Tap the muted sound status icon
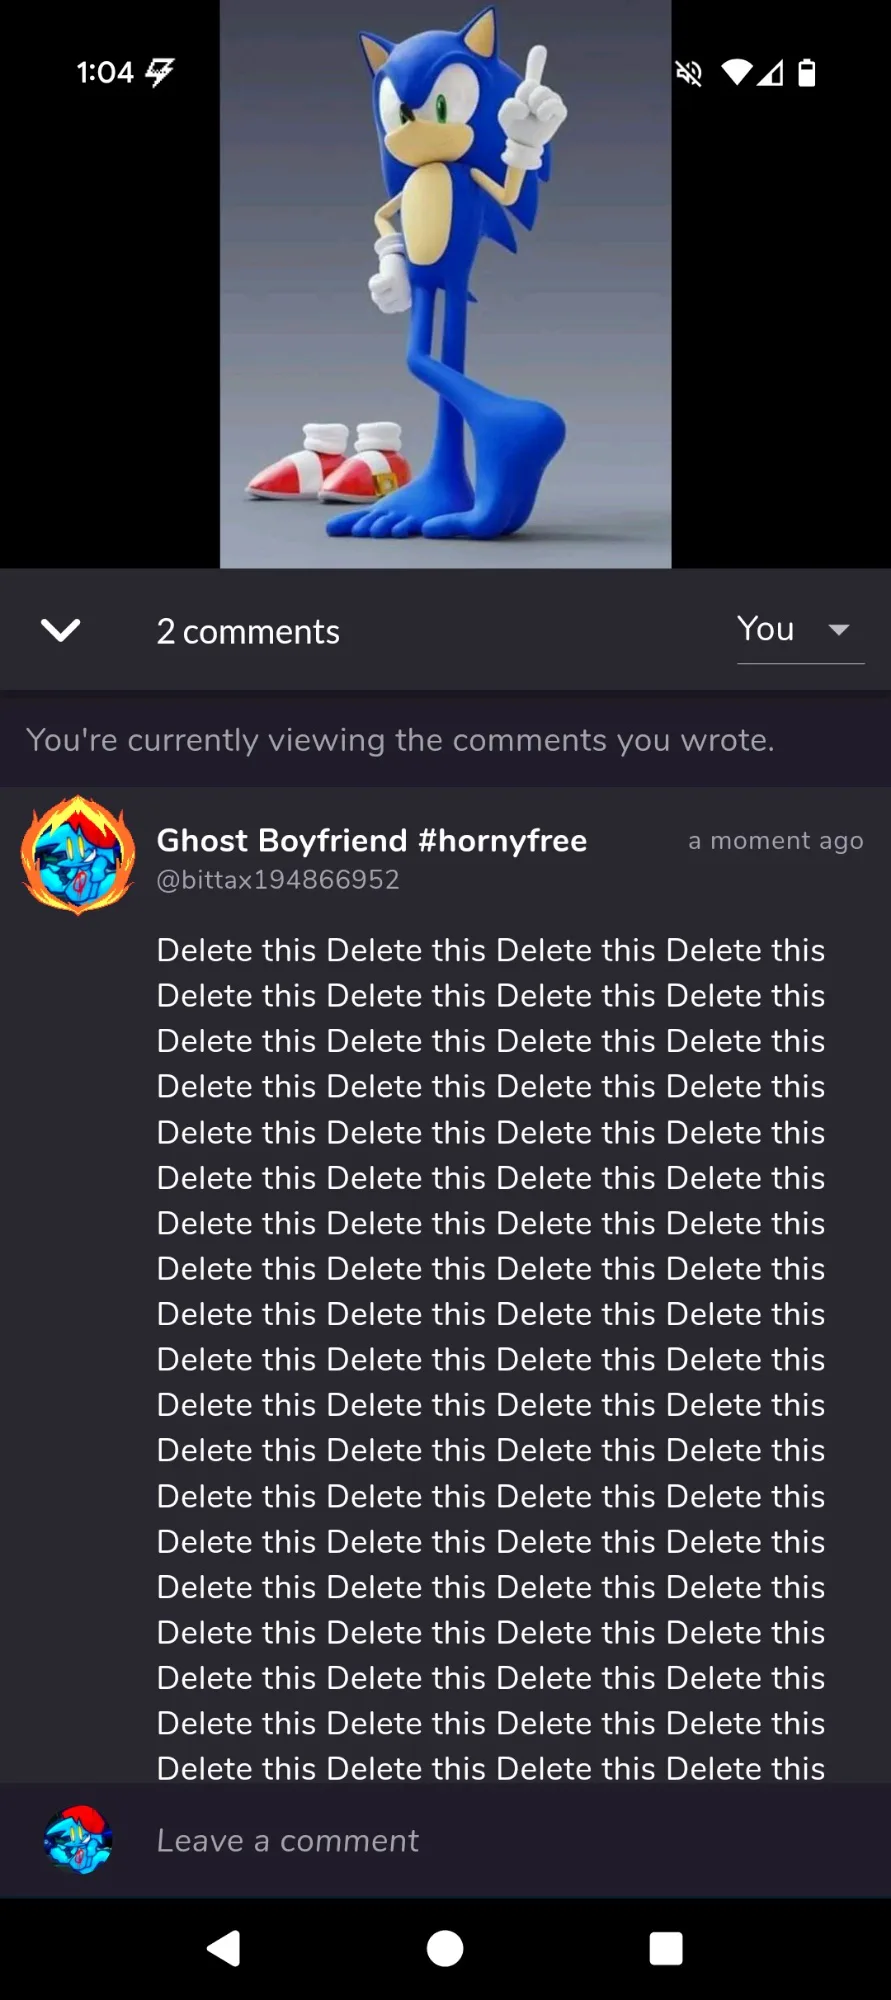This screenshot has width=891, height=2000. [x=688, y=72]
